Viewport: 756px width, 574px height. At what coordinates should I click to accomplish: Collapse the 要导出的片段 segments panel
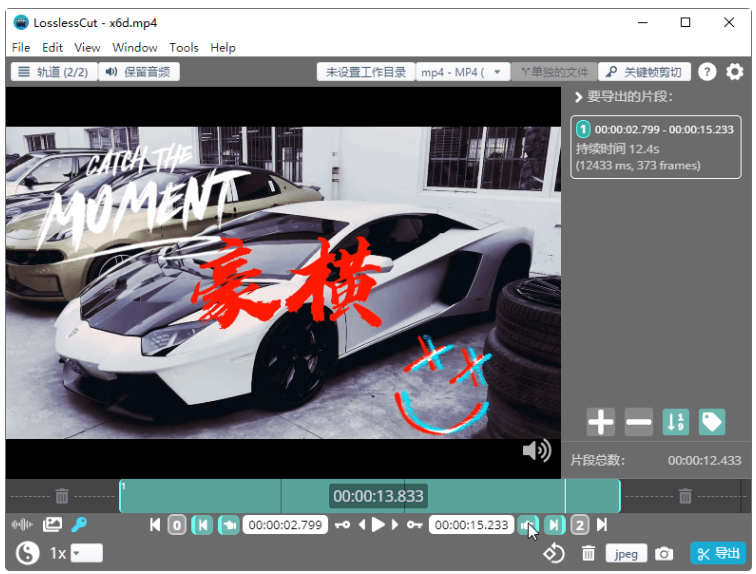(579, 97)
